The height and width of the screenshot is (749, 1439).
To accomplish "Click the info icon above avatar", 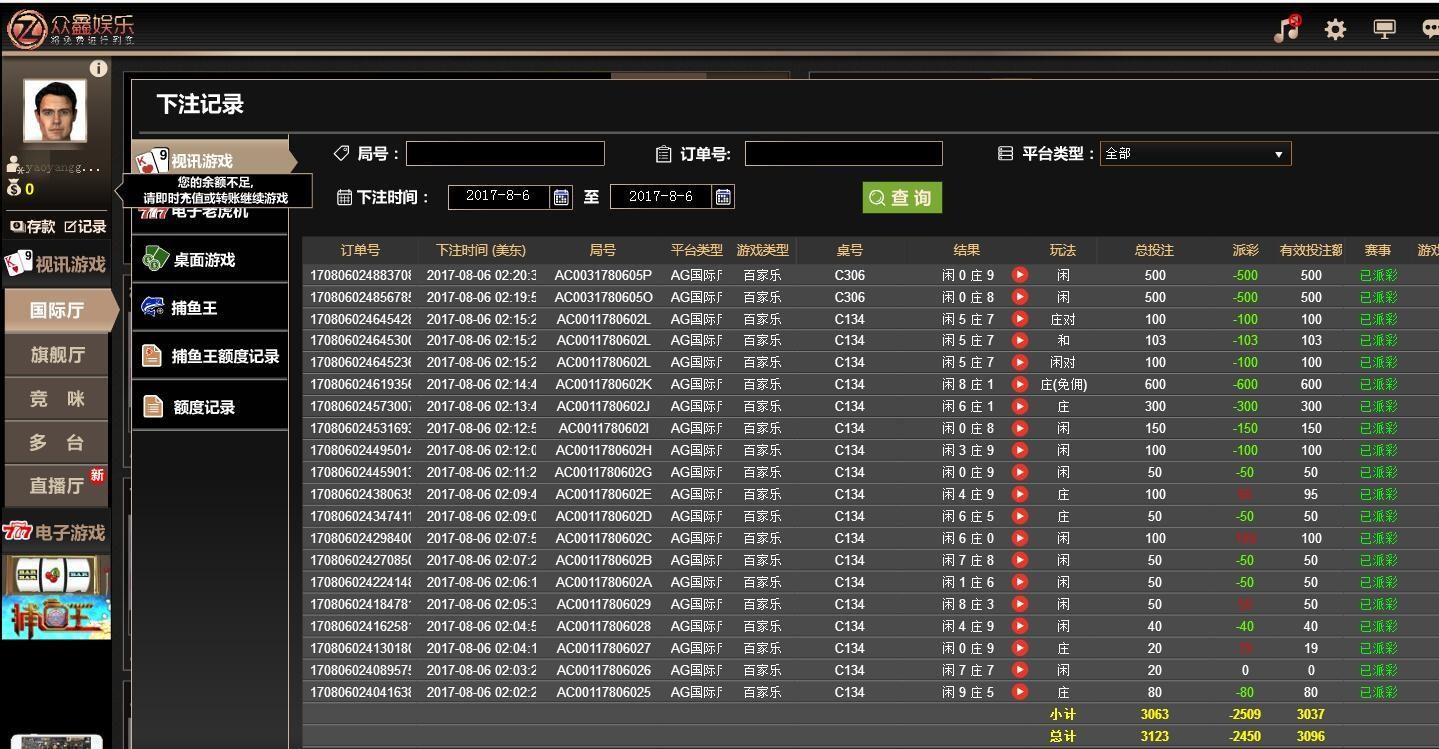I will 98,68.
